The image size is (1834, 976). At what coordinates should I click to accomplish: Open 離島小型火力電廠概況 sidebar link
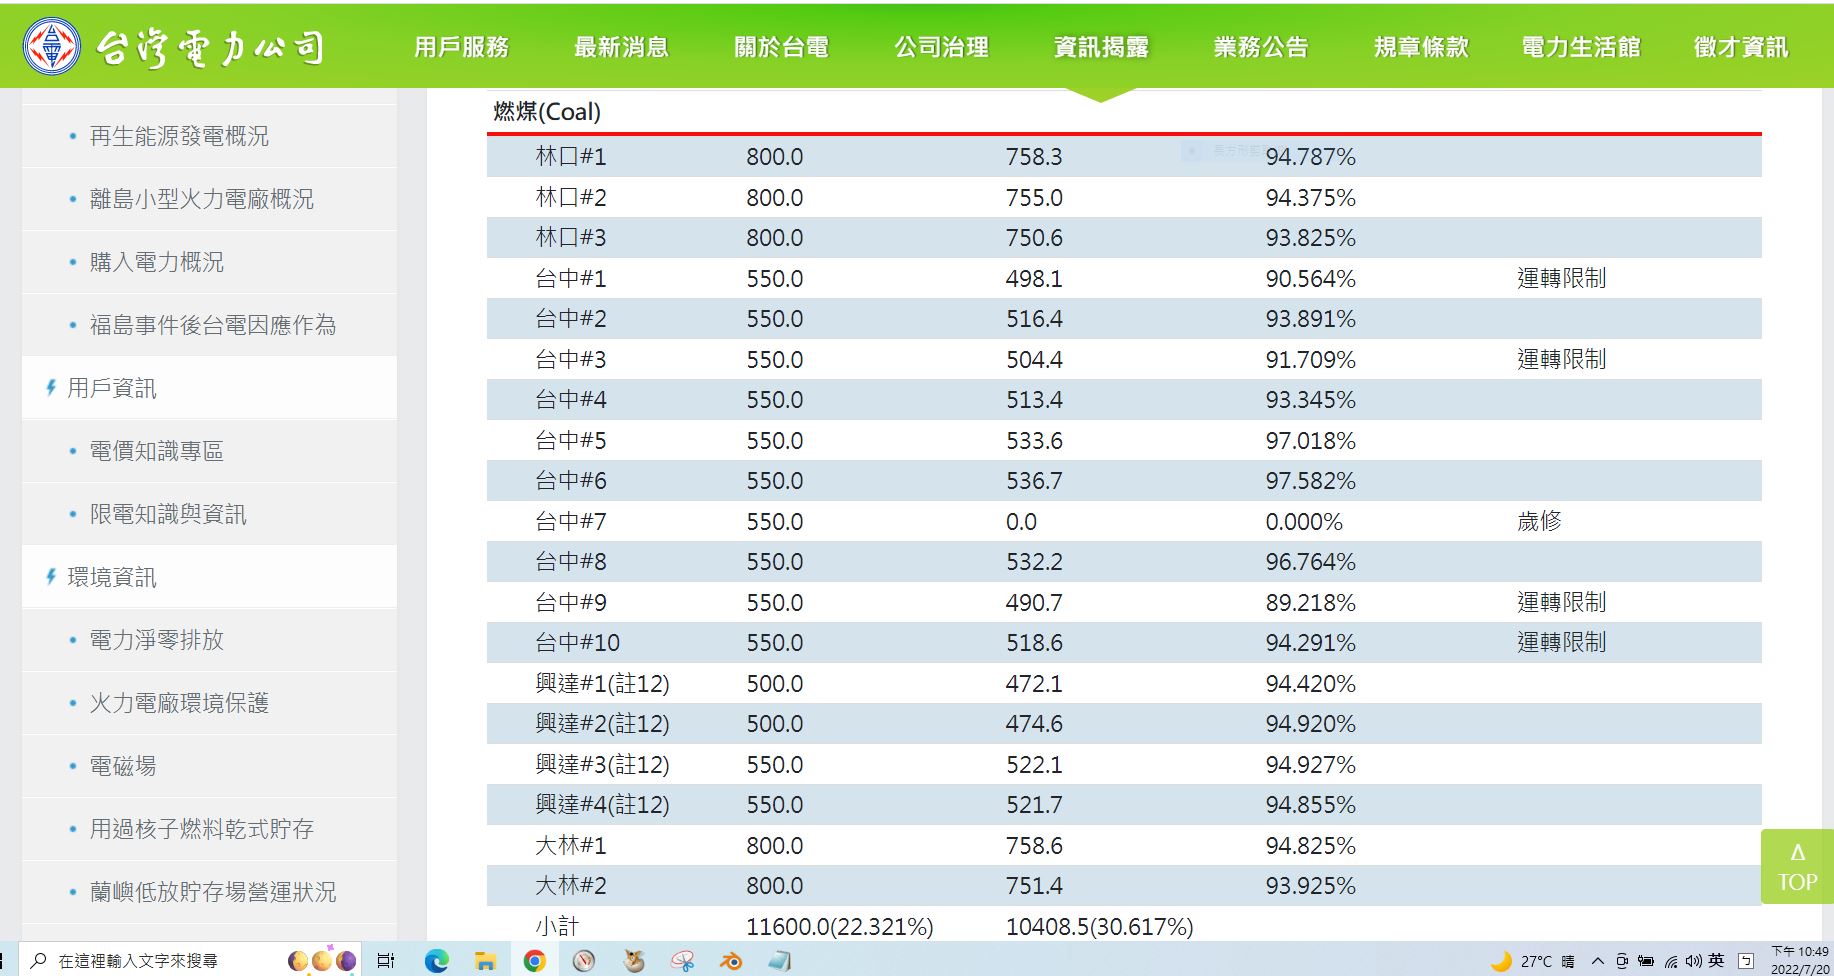click(201, 199)
